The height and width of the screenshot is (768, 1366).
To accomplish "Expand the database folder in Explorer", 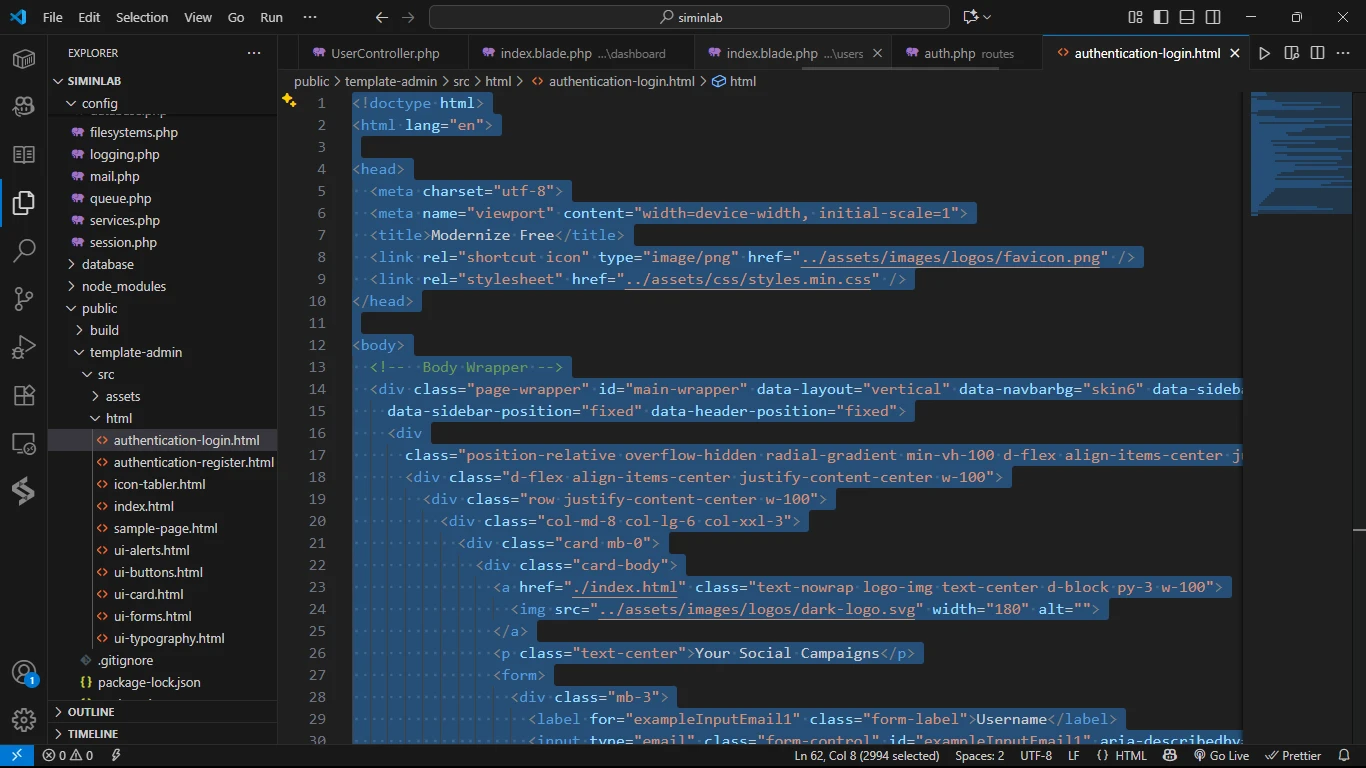I will point(107,264).
